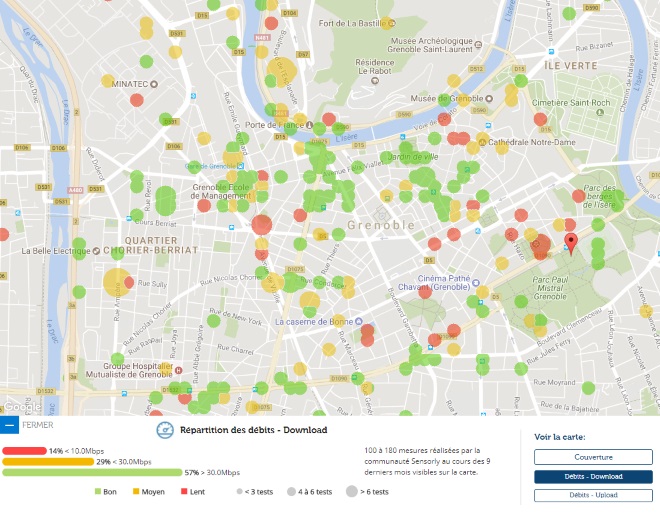Click the Porte de France marker icon
This screenshot has height=516, width=660.
(x=309, y=125)
